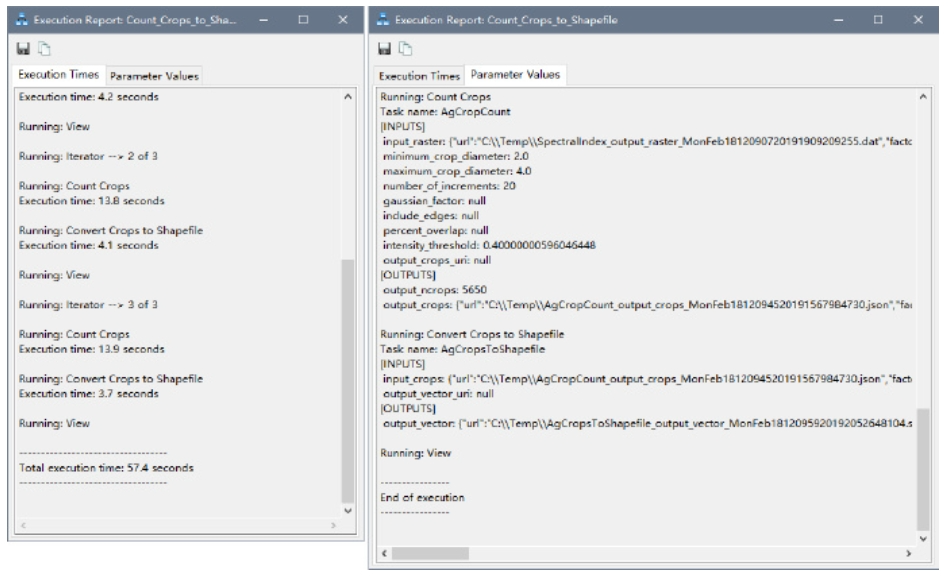The image size is (948, 579).
Task: Click 'Running: Iterator --> 2 of 3' line
Action: (x=88, y=156)
